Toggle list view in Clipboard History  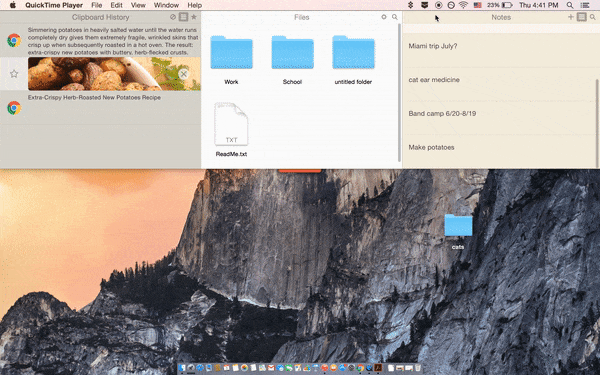tap(184, 17)
